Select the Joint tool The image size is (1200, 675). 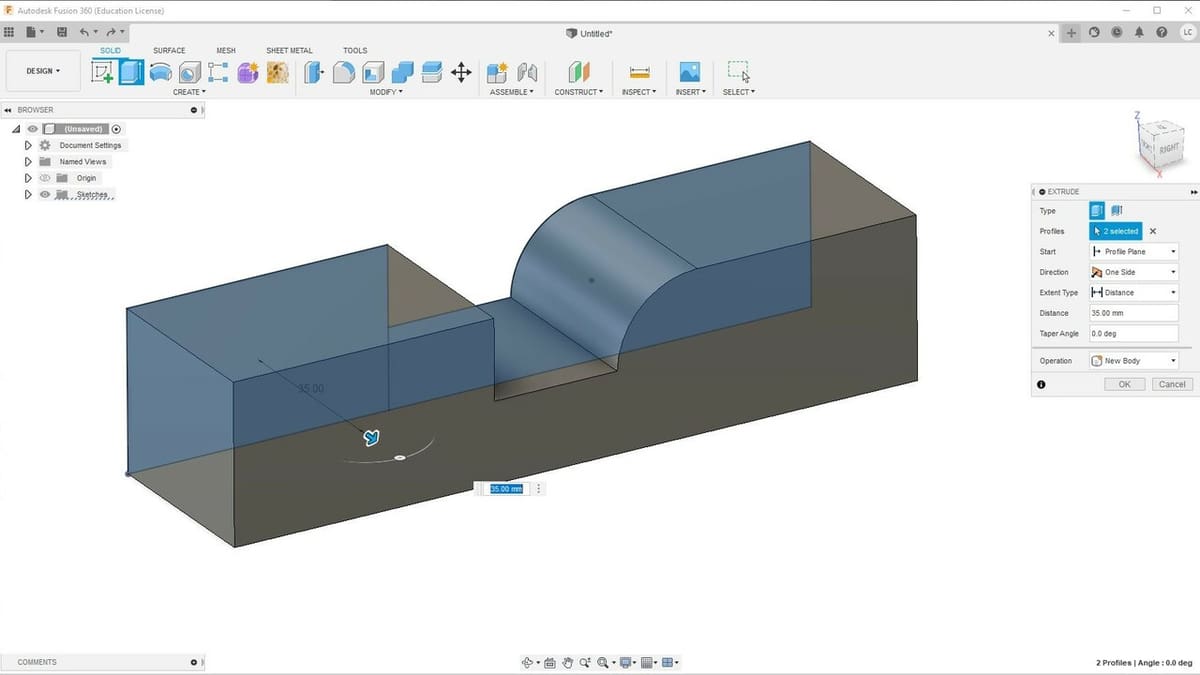[x=527, y=72]
